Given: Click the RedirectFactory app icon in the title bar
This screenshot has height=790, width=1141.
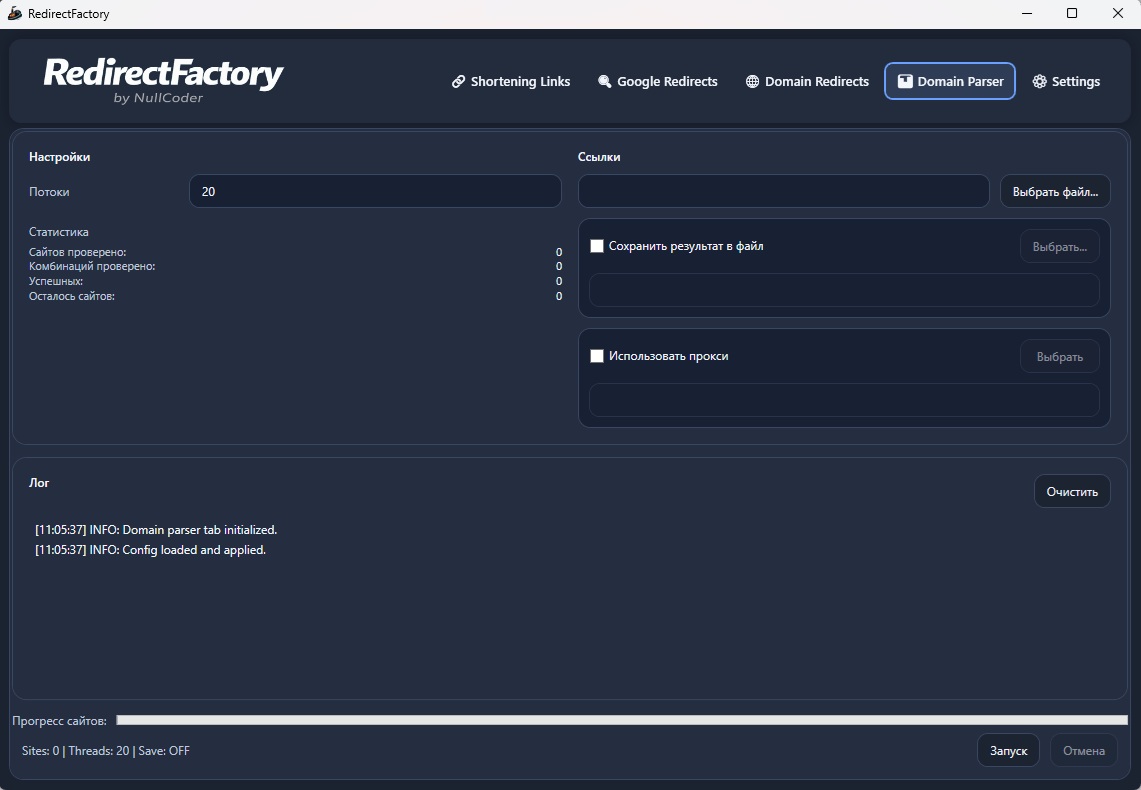Looking at the screenshot, I should (15, 13).
